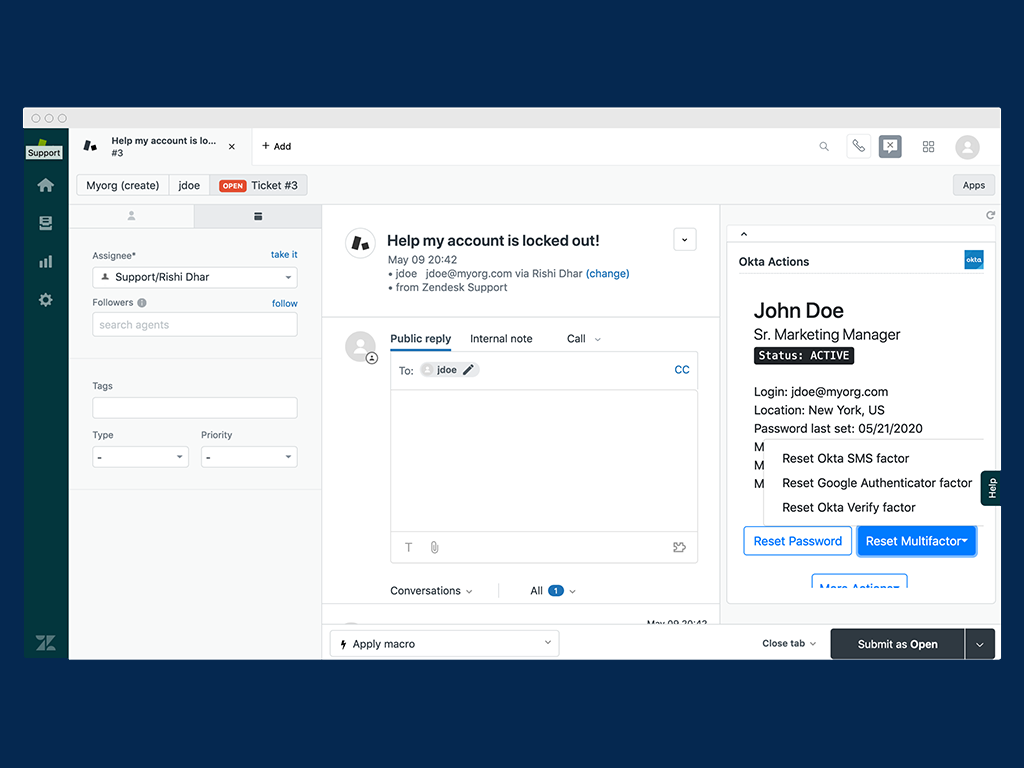Click Submit as Open
The width and height of the screenshot is (1024, 768).
coord(897,644)
